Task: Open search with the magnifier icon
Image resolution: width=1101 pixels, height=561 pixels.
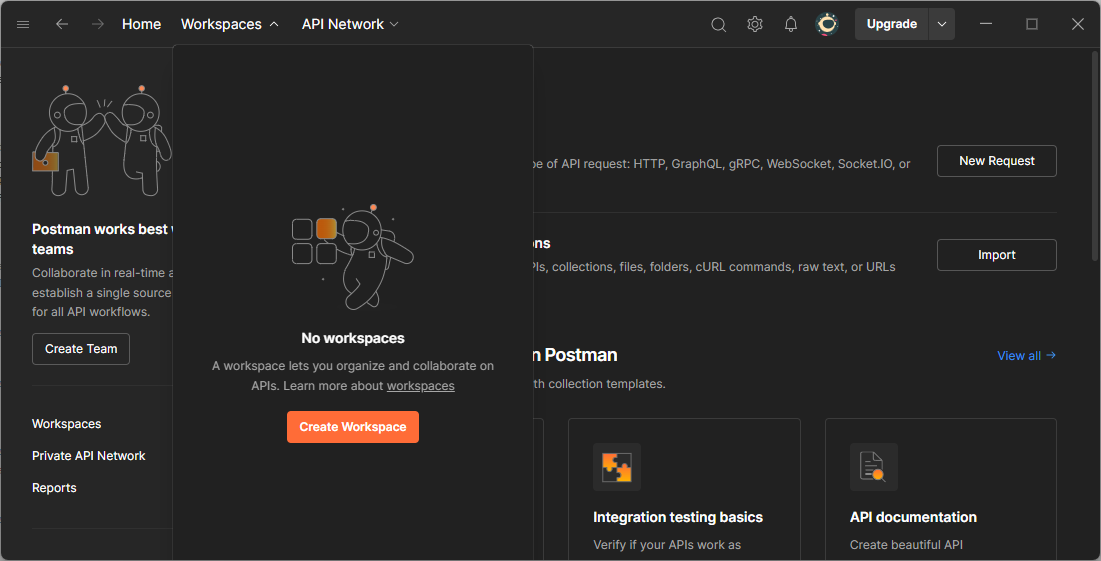Action: point(718,24)
